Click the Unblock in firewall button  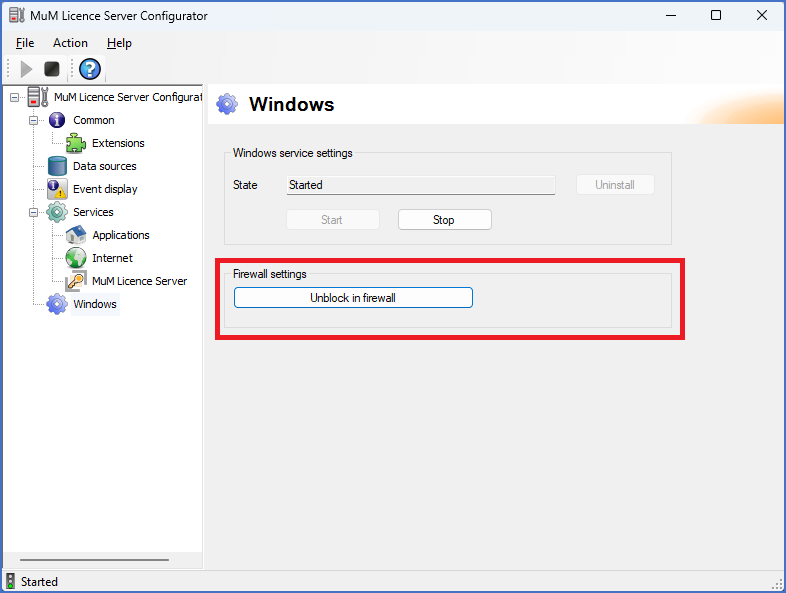click(353, 298)
